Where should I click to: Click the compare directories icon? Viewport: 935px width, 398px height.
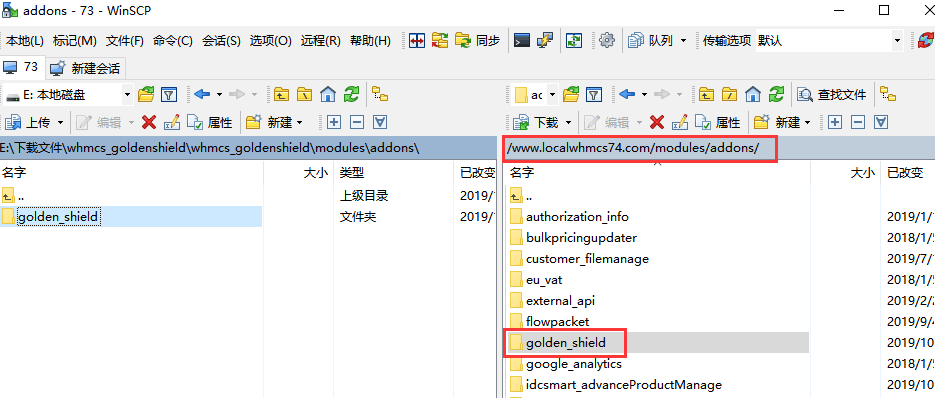point(416,41)
